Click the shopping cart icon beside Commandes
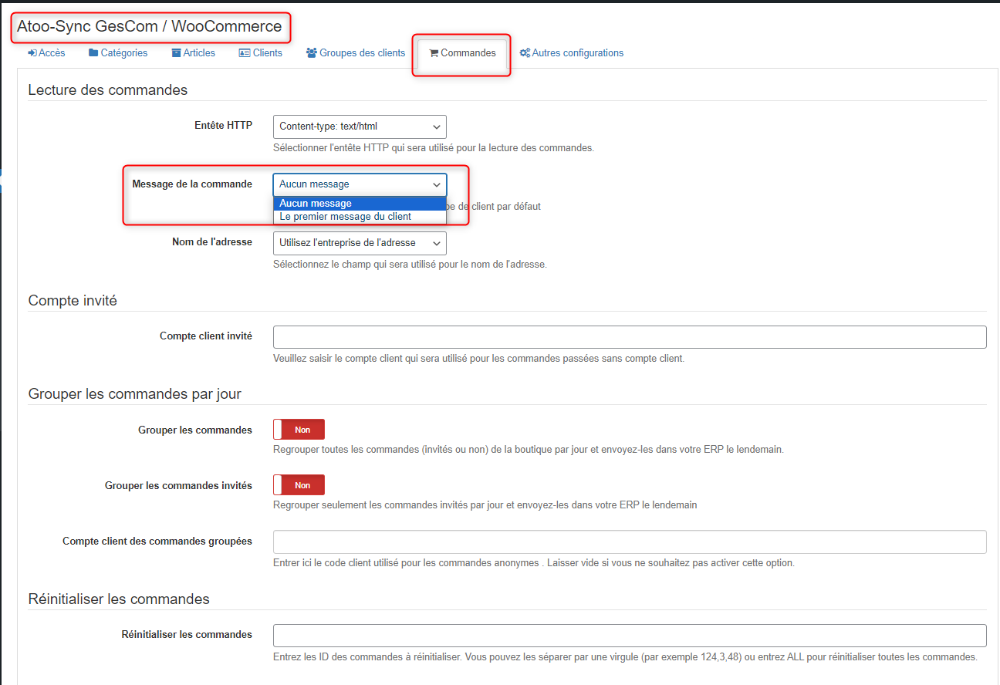 434,53
